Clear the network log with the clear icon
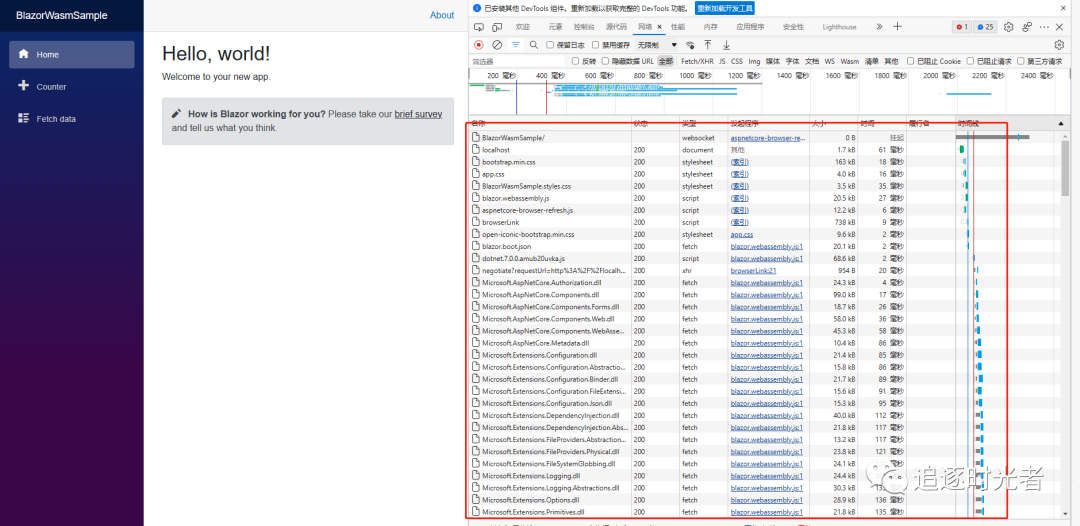1080x526 pixels. (497, 45)
